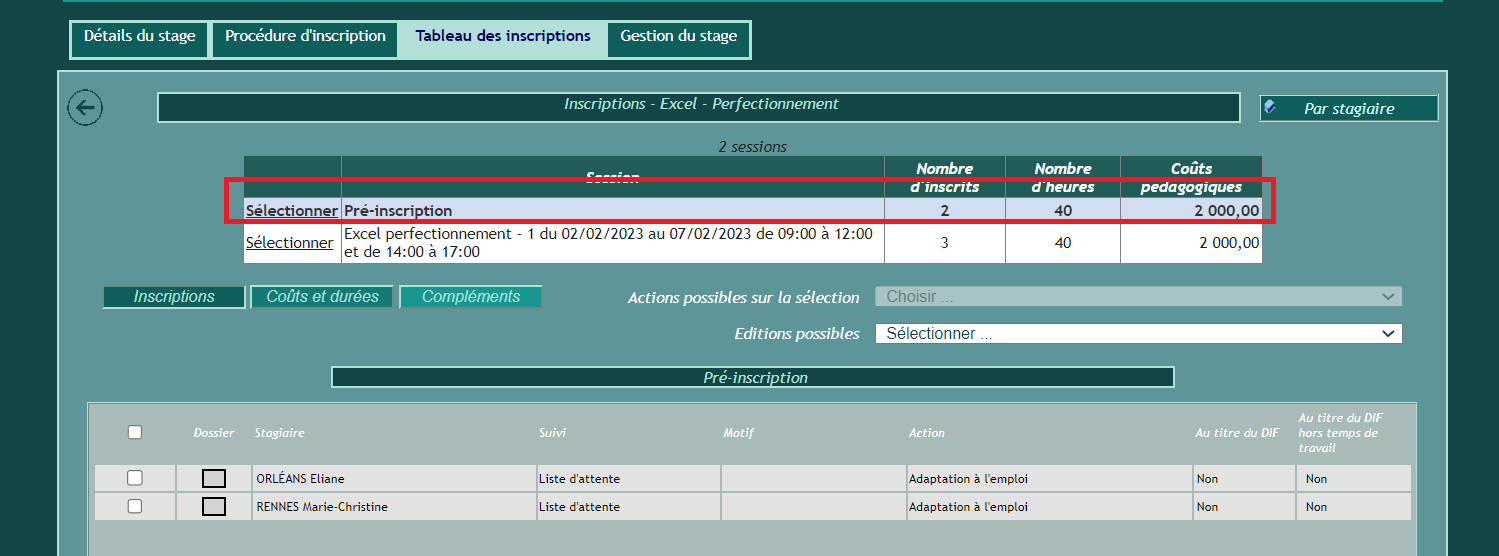
Task: Check the box for RENNES Marie-Christine
Action: pos(135,506)
